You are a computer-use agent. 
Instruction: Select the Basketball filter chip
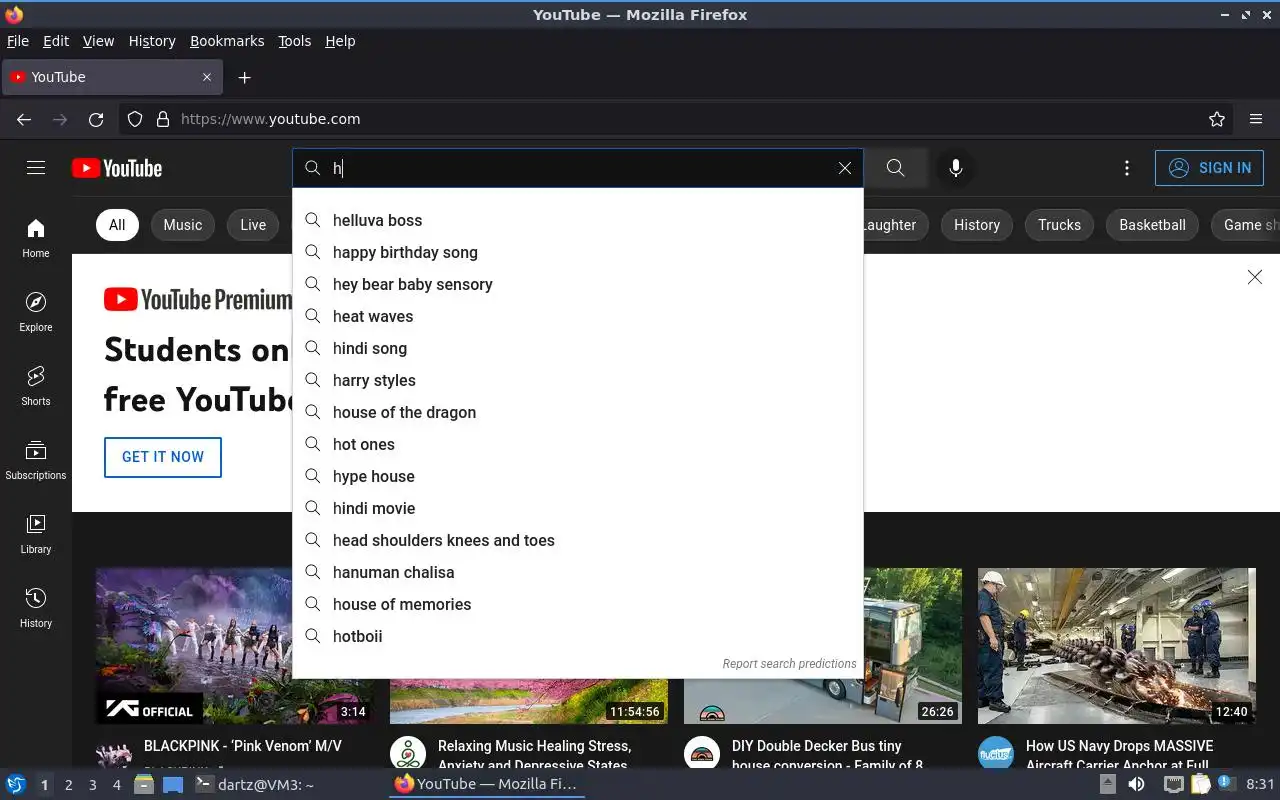(1152, 225)
